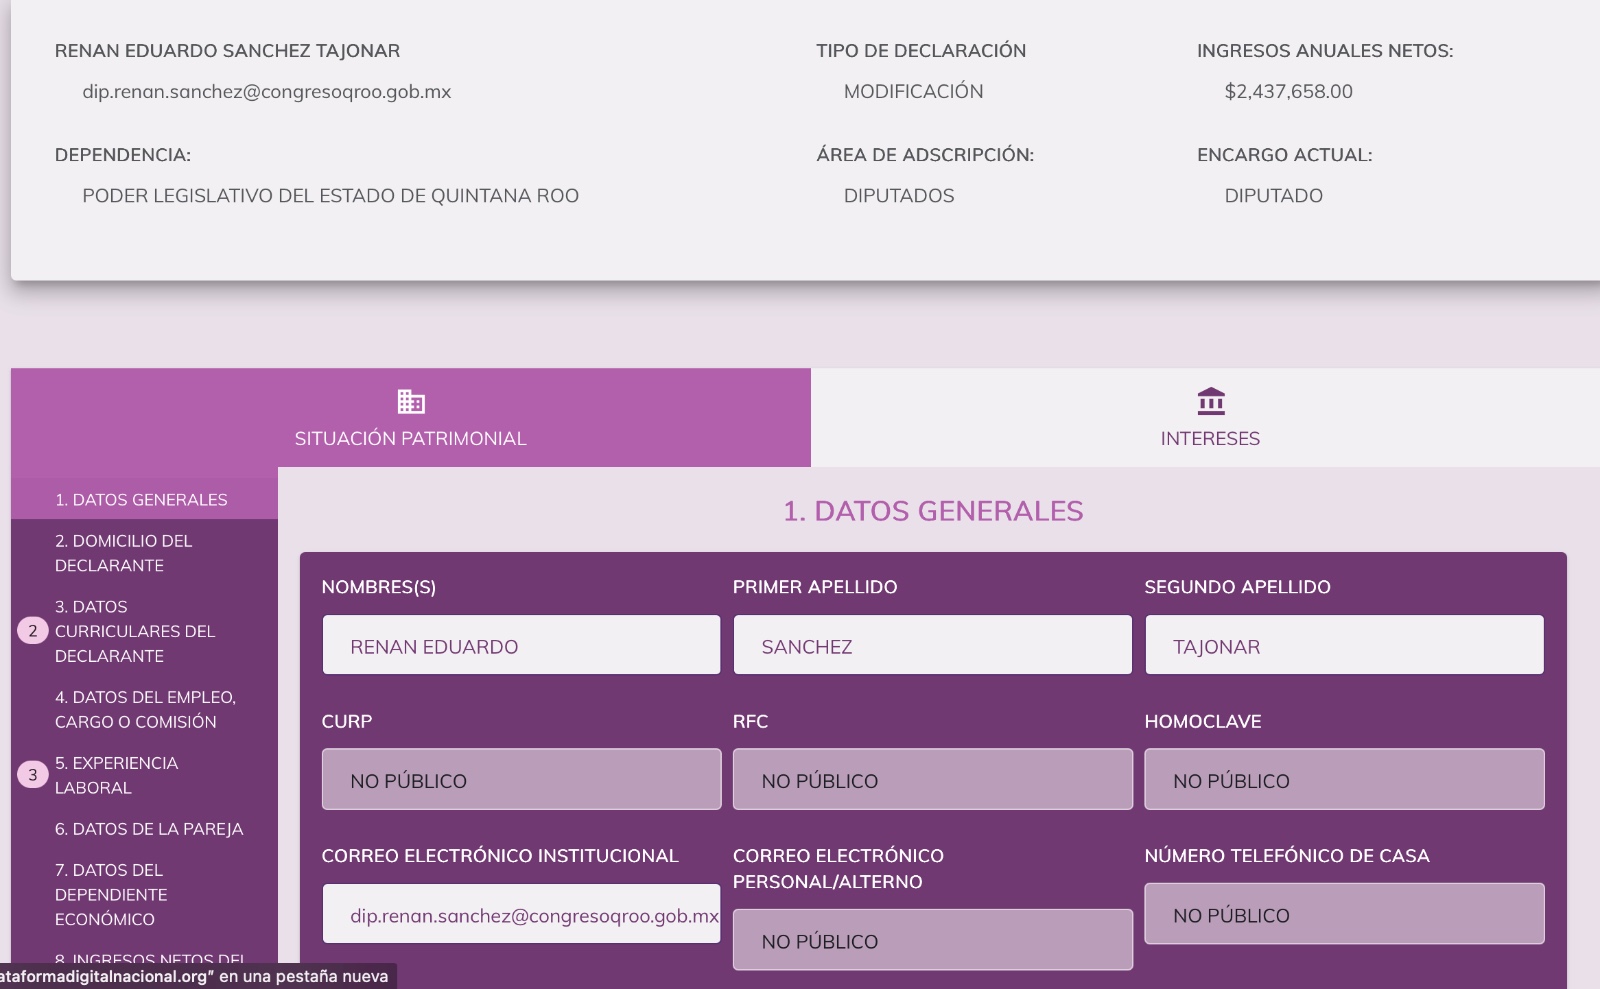The width and height of the screenshot is (1600, 989).
Task: Click the Nombre(s) field with Renan Eduardo
Action: (x=520, y=645)
